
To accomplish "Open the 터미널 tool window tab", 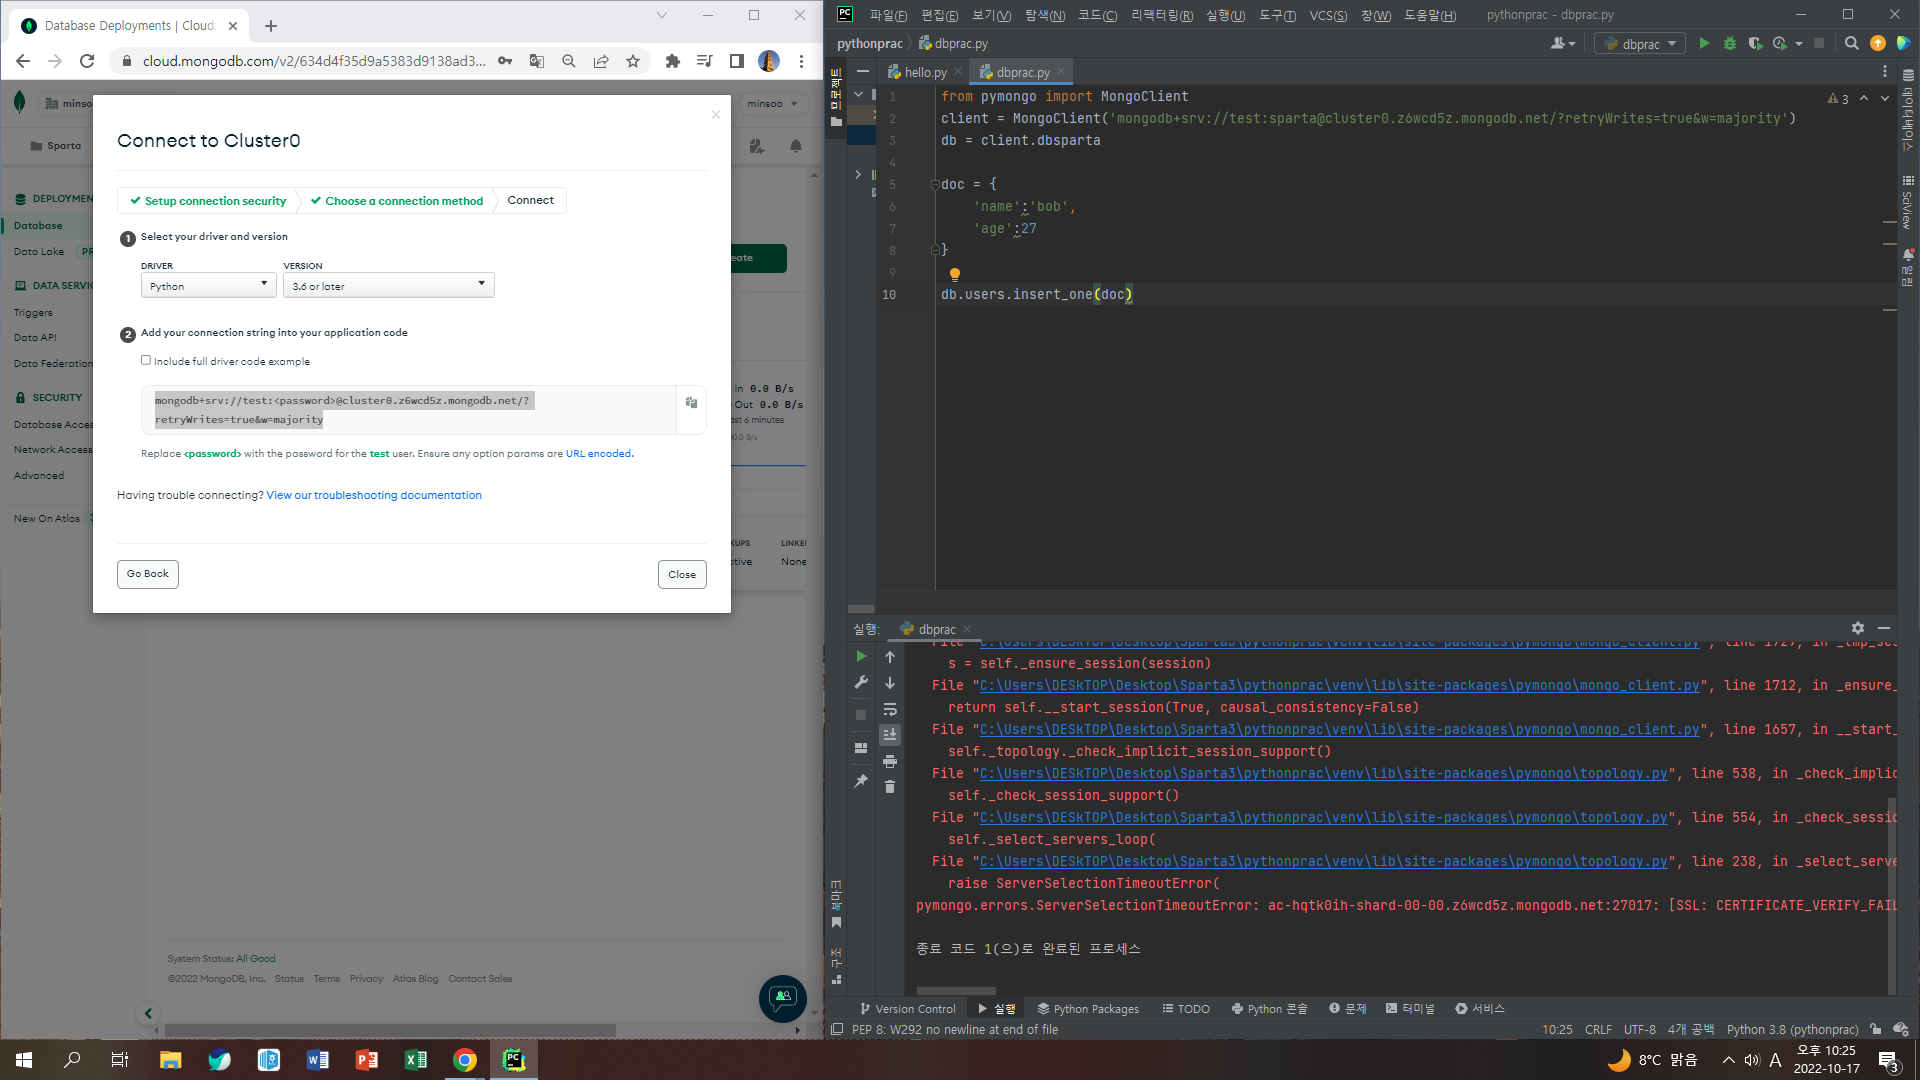I will point(1410,1009).
